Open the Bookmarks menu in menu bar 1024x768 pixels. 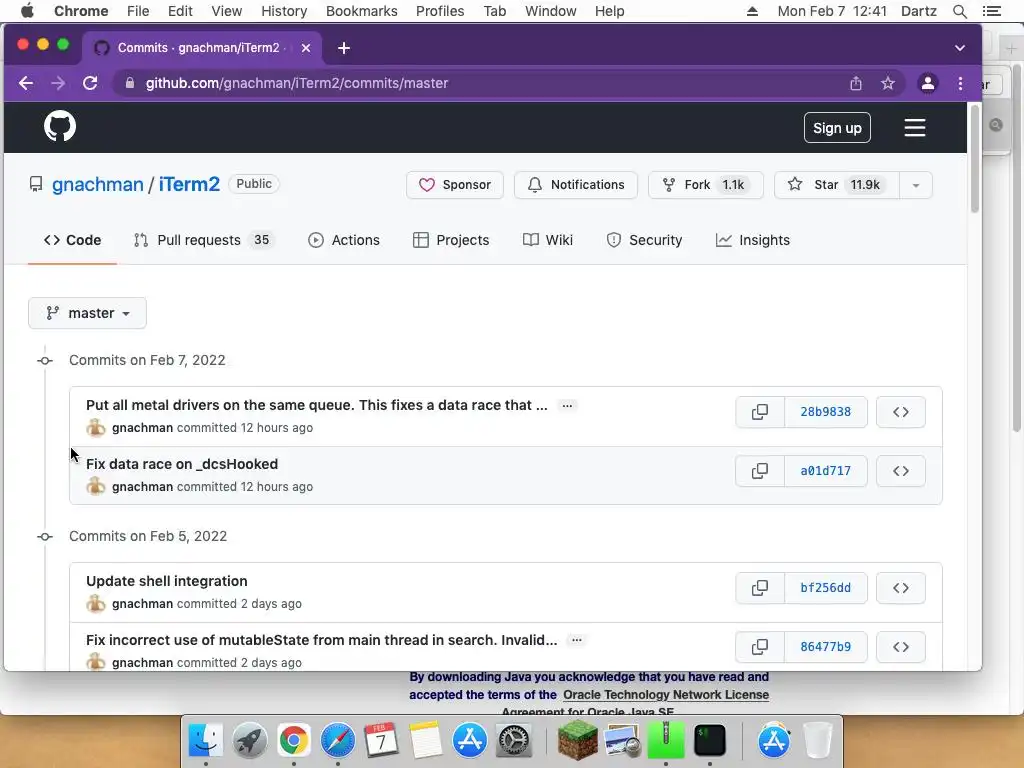(x=362, y=11)
